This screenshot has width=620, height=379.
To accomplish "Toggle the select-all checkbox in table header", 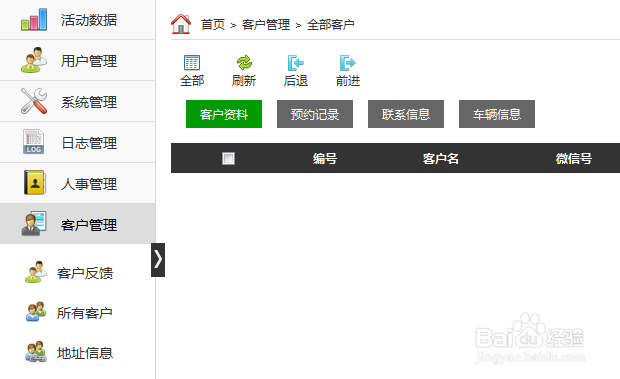I will [228, 158].
